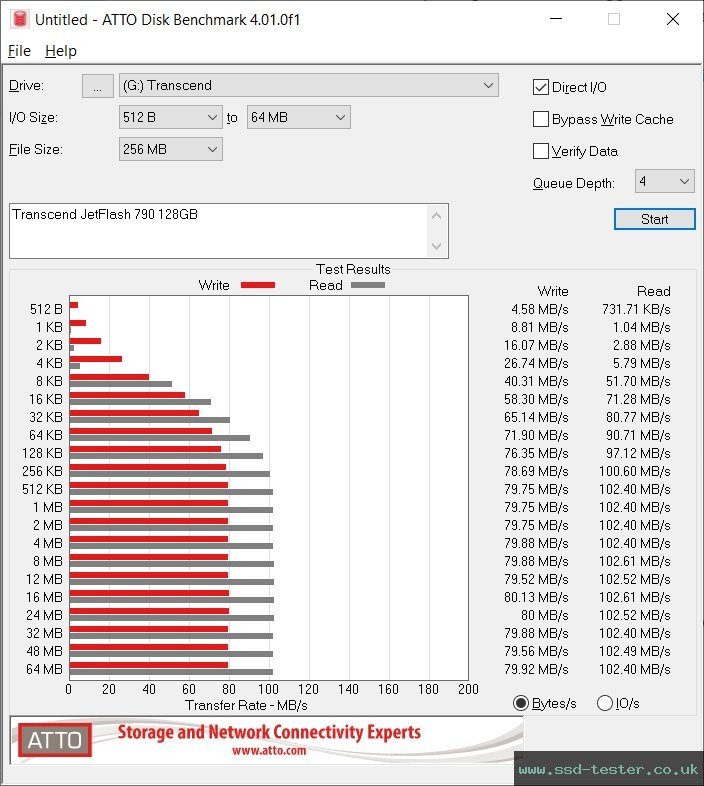Click the Transfer Rate - MB/s axis label
704x786 pixels.
click(246, 705)
